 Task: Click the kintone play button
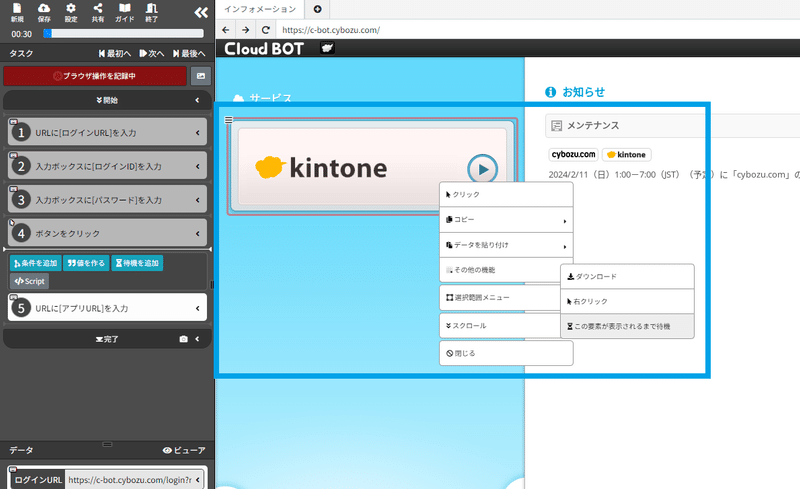click(x=482, y=169)
